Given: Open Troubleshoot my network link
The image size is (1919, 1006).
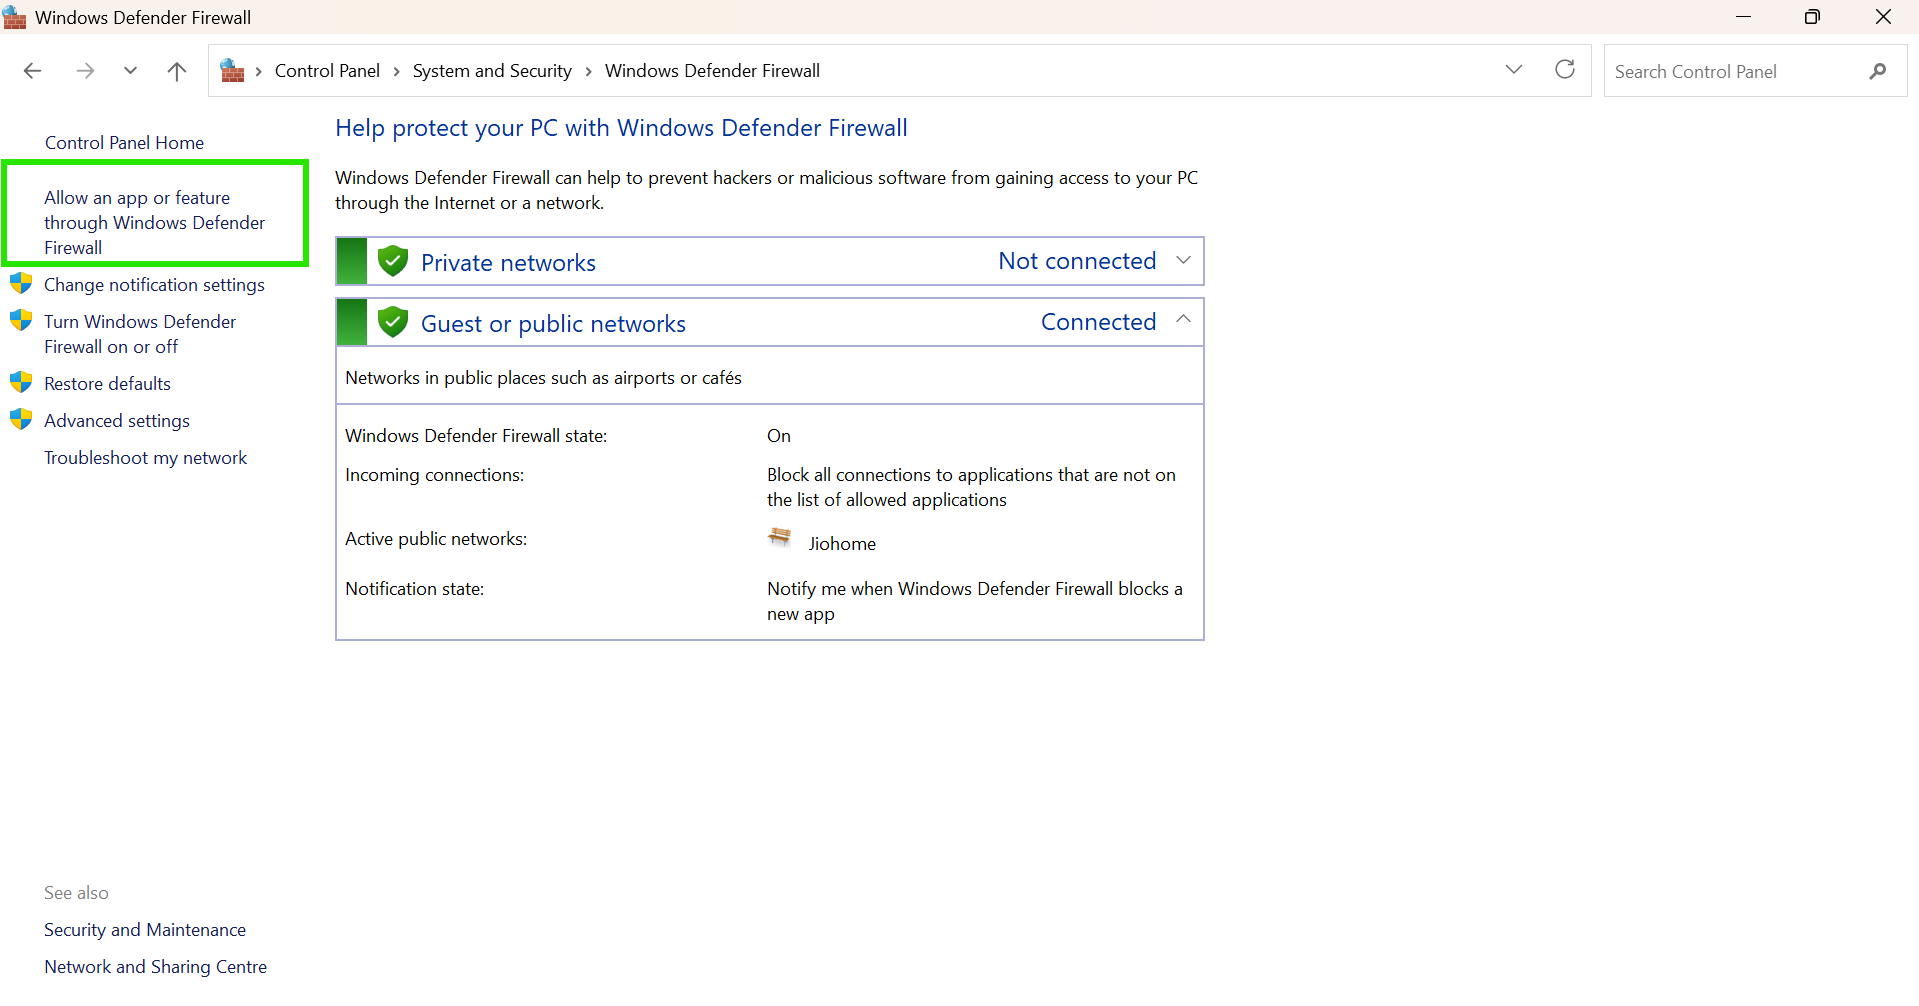Looking at the screenshot, I should pyautogui.click(x=145, y=458).
